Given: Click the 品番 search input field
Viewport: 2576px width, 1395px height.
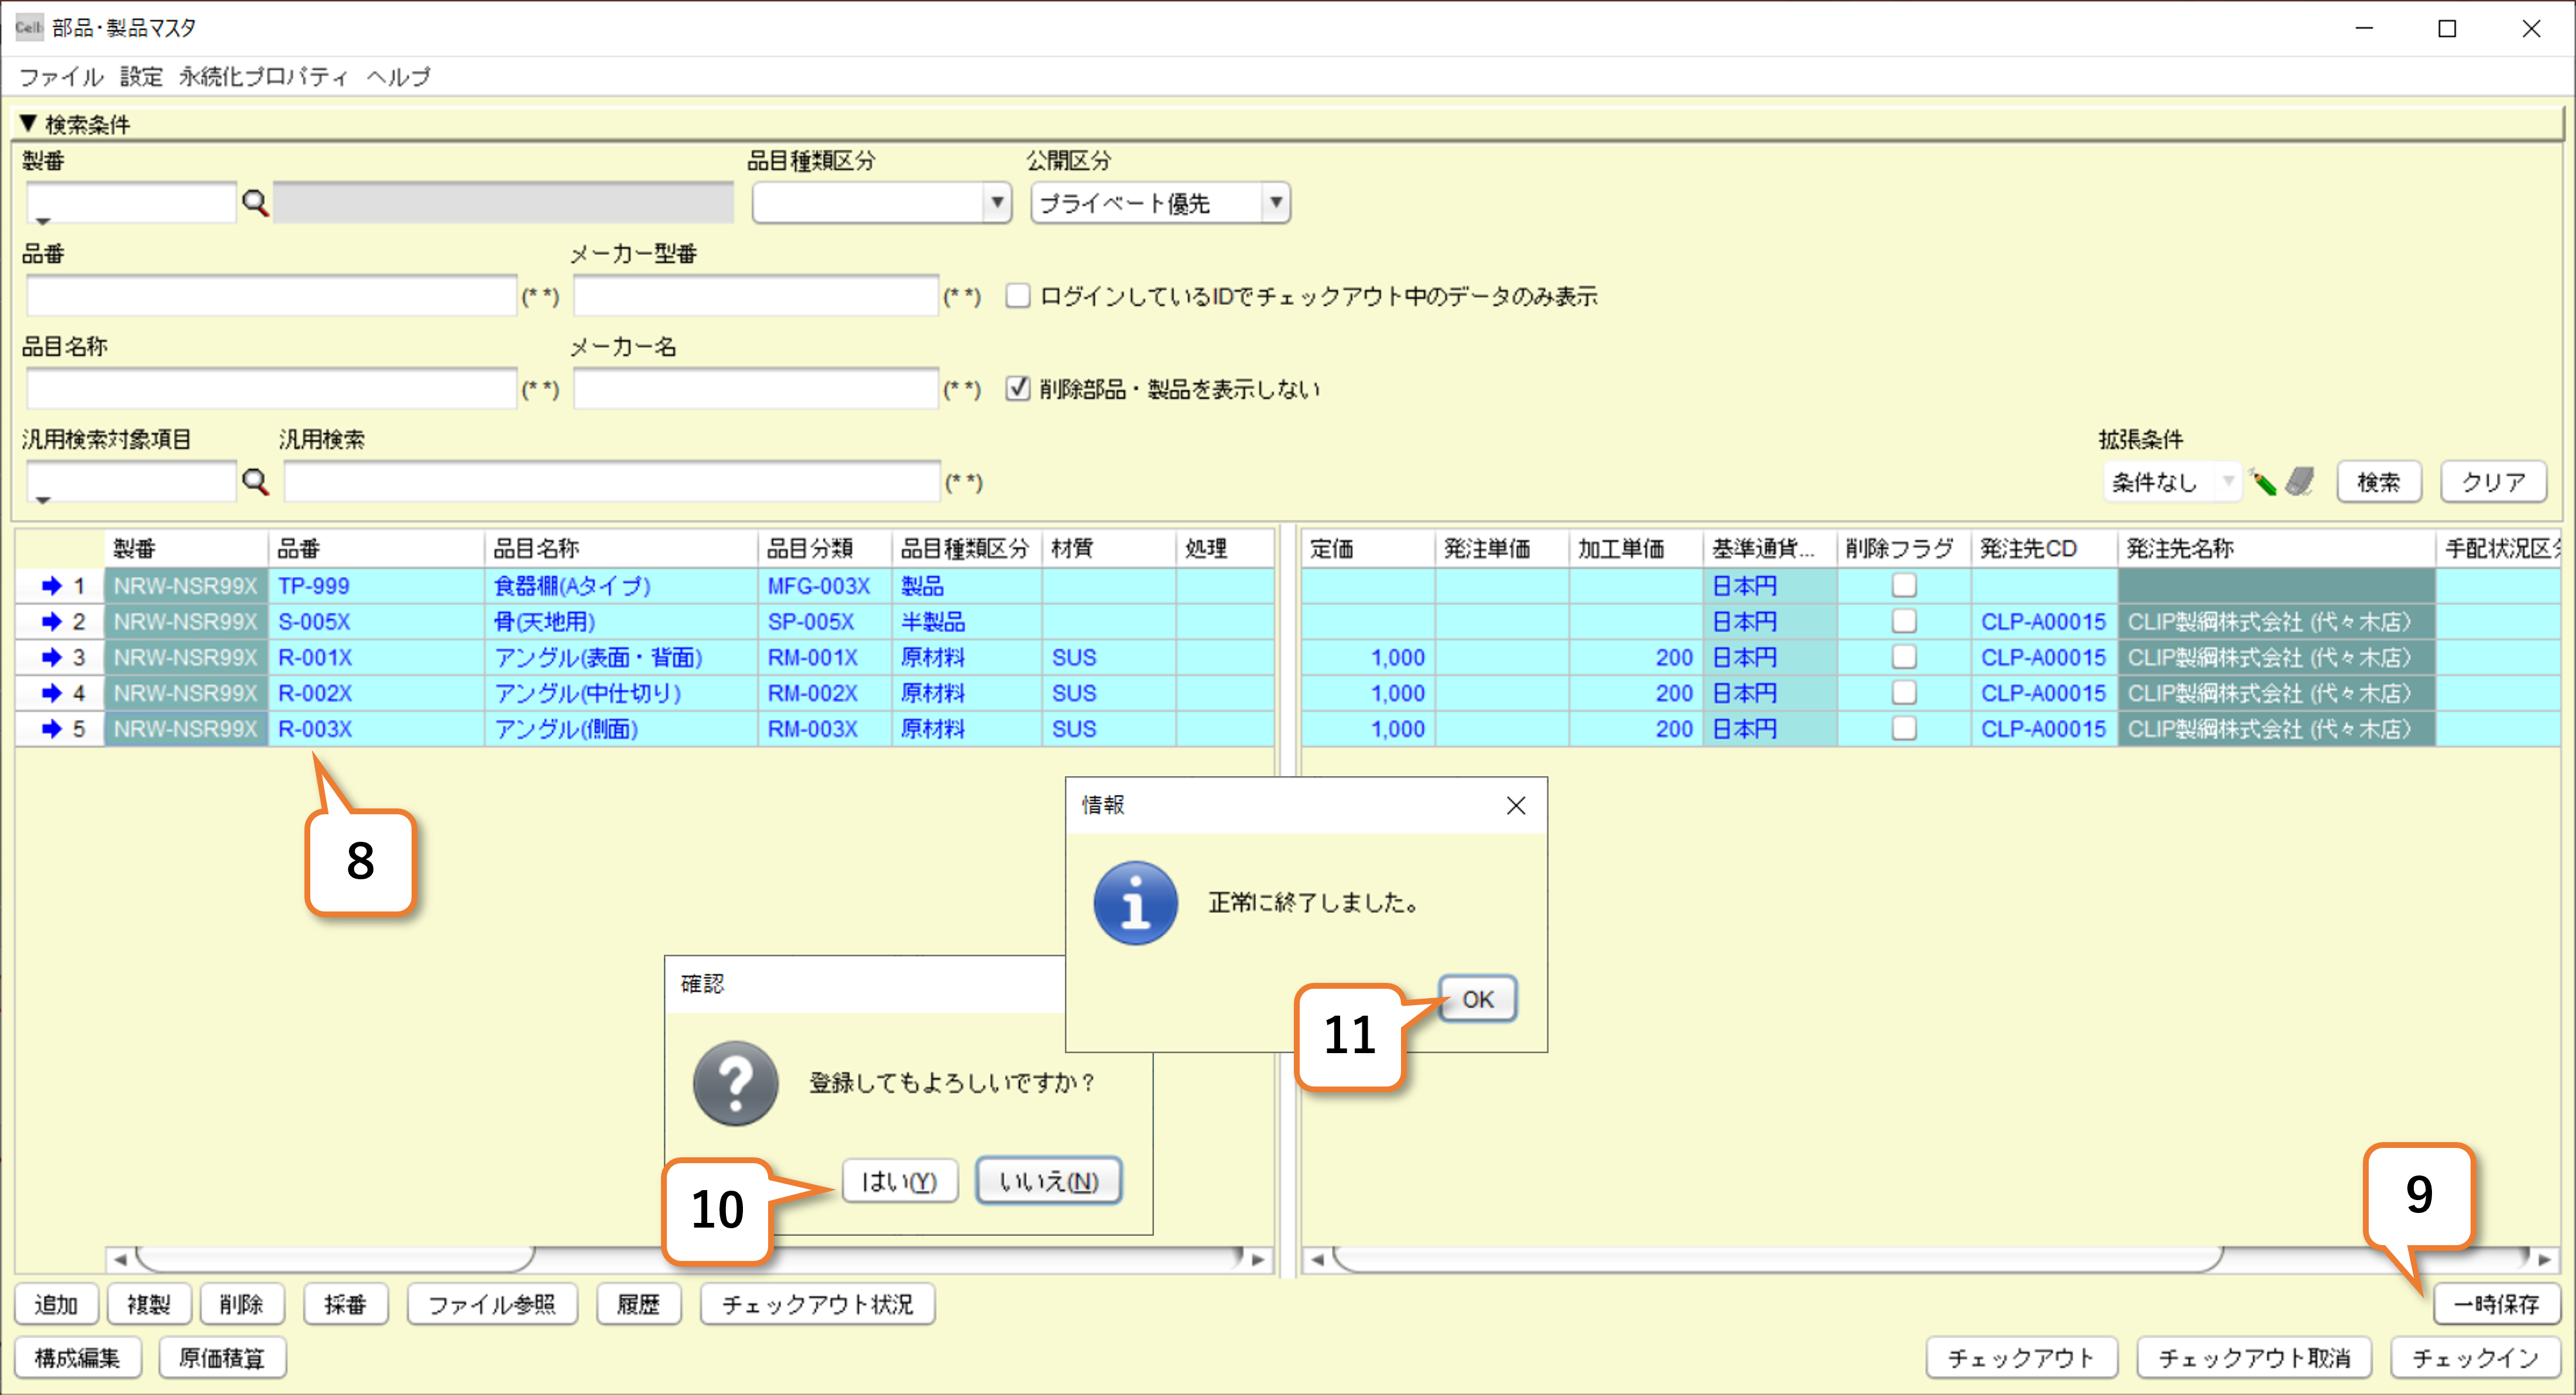Looking at the screenshot, I should (x=271, y=296).
